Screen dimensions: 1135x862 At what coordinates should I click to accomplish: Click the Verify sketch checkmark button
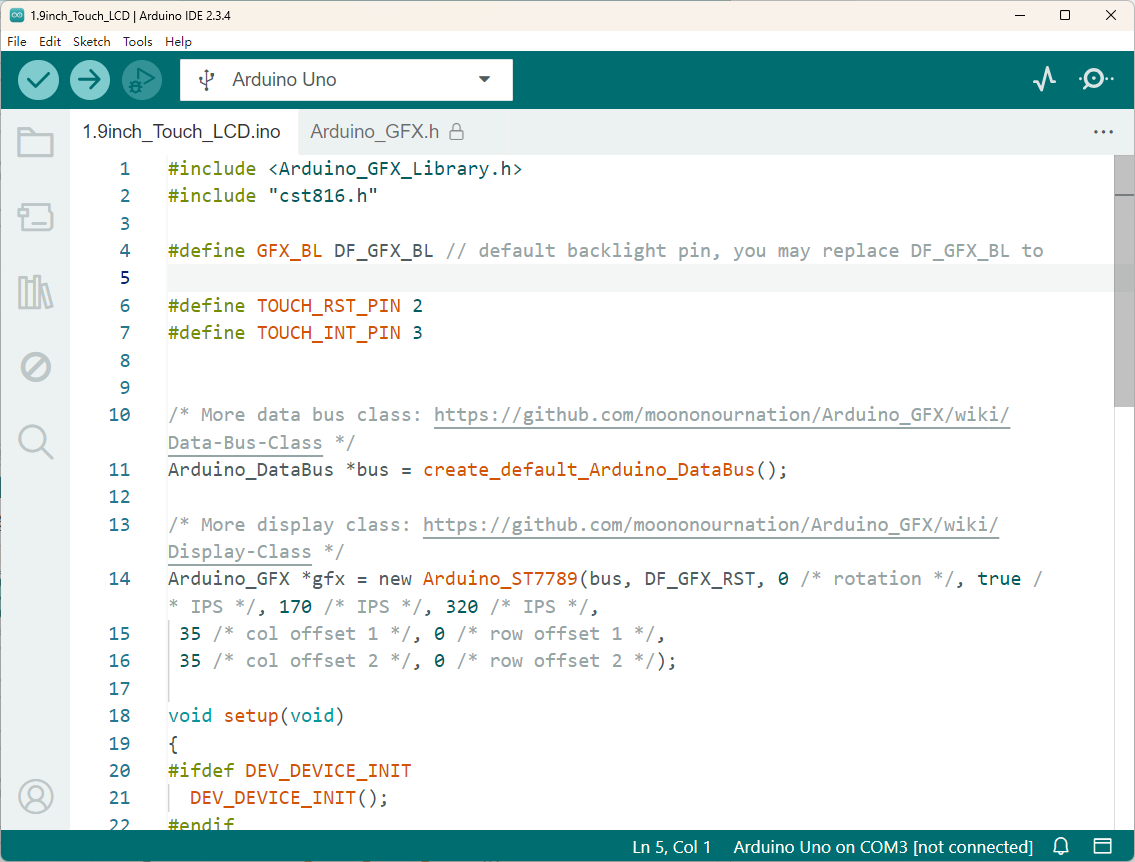(x=38, y=80)
